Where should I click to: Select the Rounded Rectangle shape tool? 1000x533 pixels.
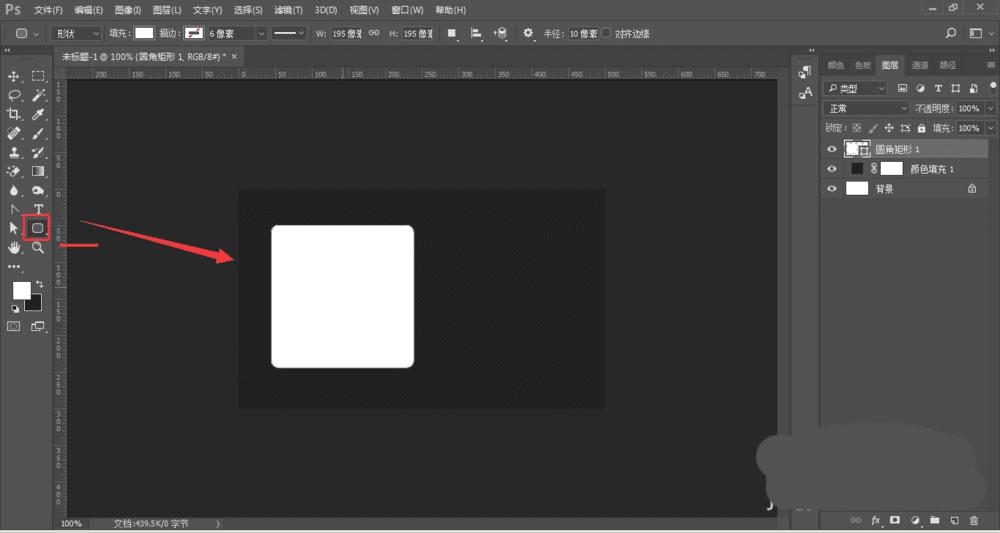point(38,228)
